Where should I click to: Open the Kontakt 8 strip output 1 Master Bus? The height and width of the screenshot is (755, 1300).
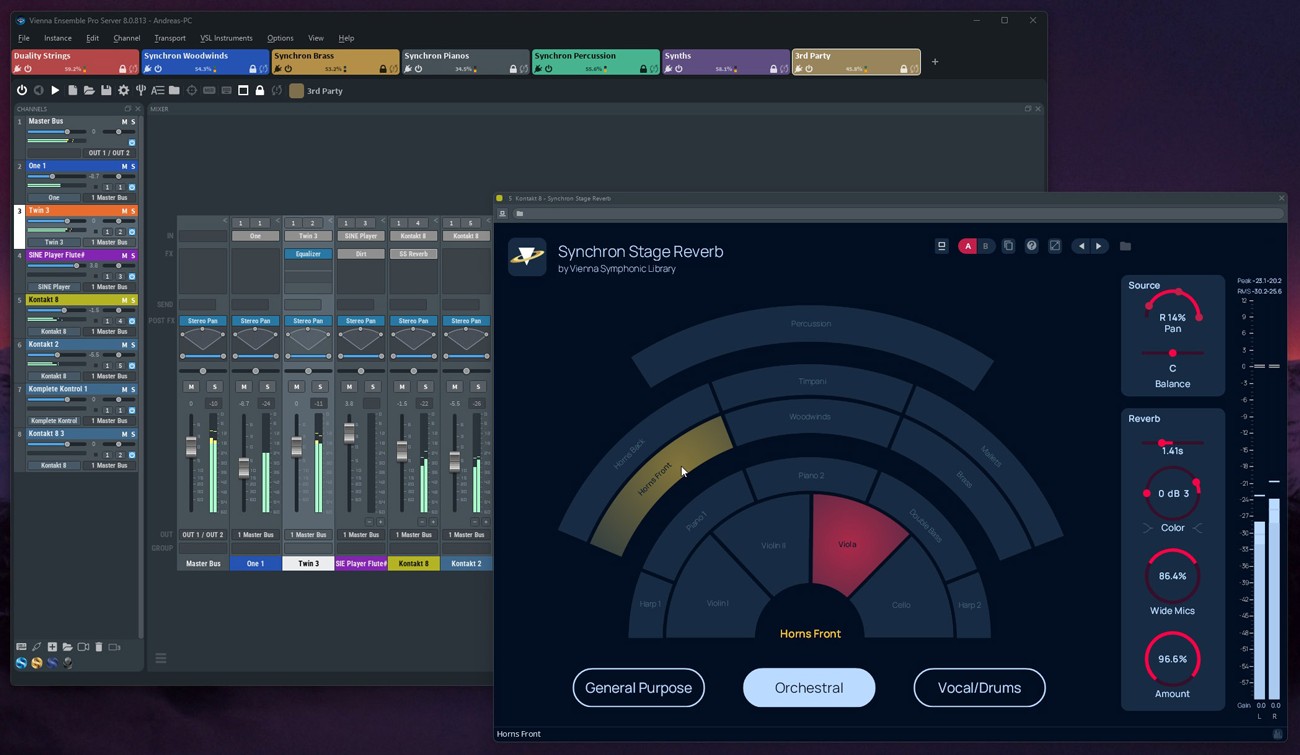pyautogui.click(x=413, y=535)
